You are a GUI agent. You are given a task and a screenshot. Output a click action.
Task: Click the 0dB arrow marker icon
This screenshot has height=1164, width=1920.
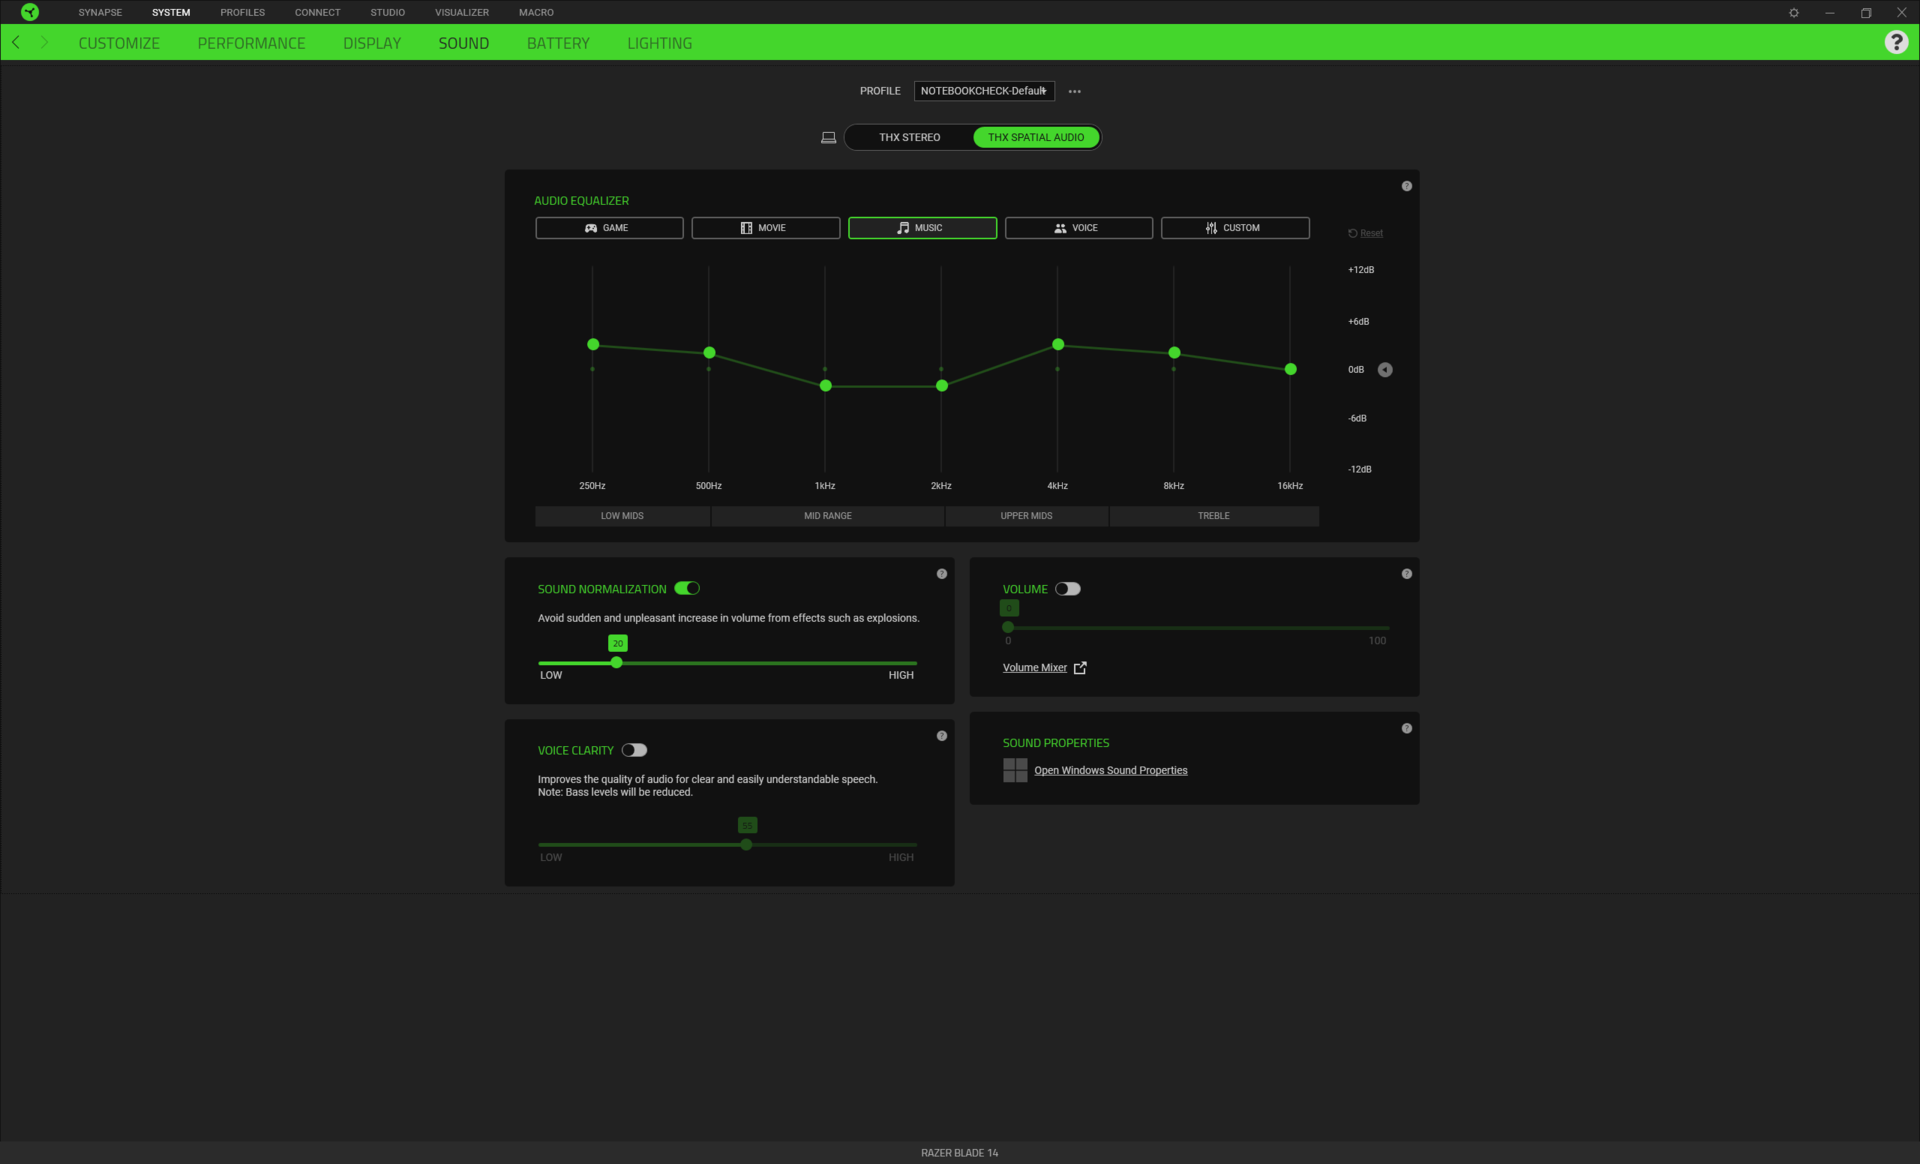pos(1385,370)
